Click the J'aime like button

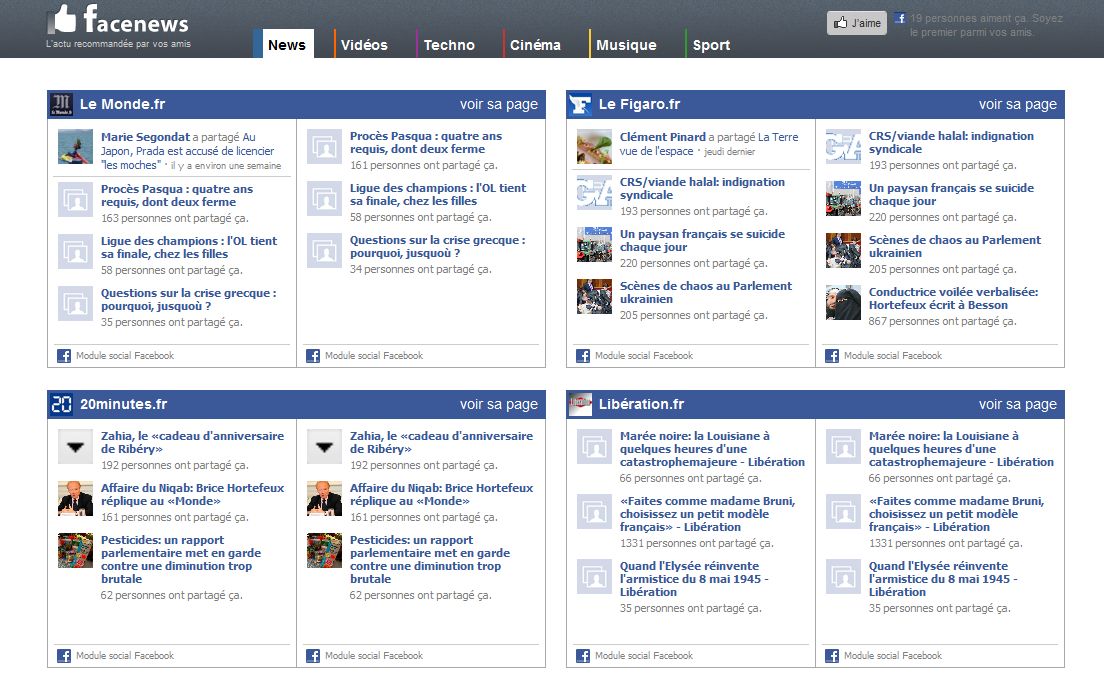point(857,23)
